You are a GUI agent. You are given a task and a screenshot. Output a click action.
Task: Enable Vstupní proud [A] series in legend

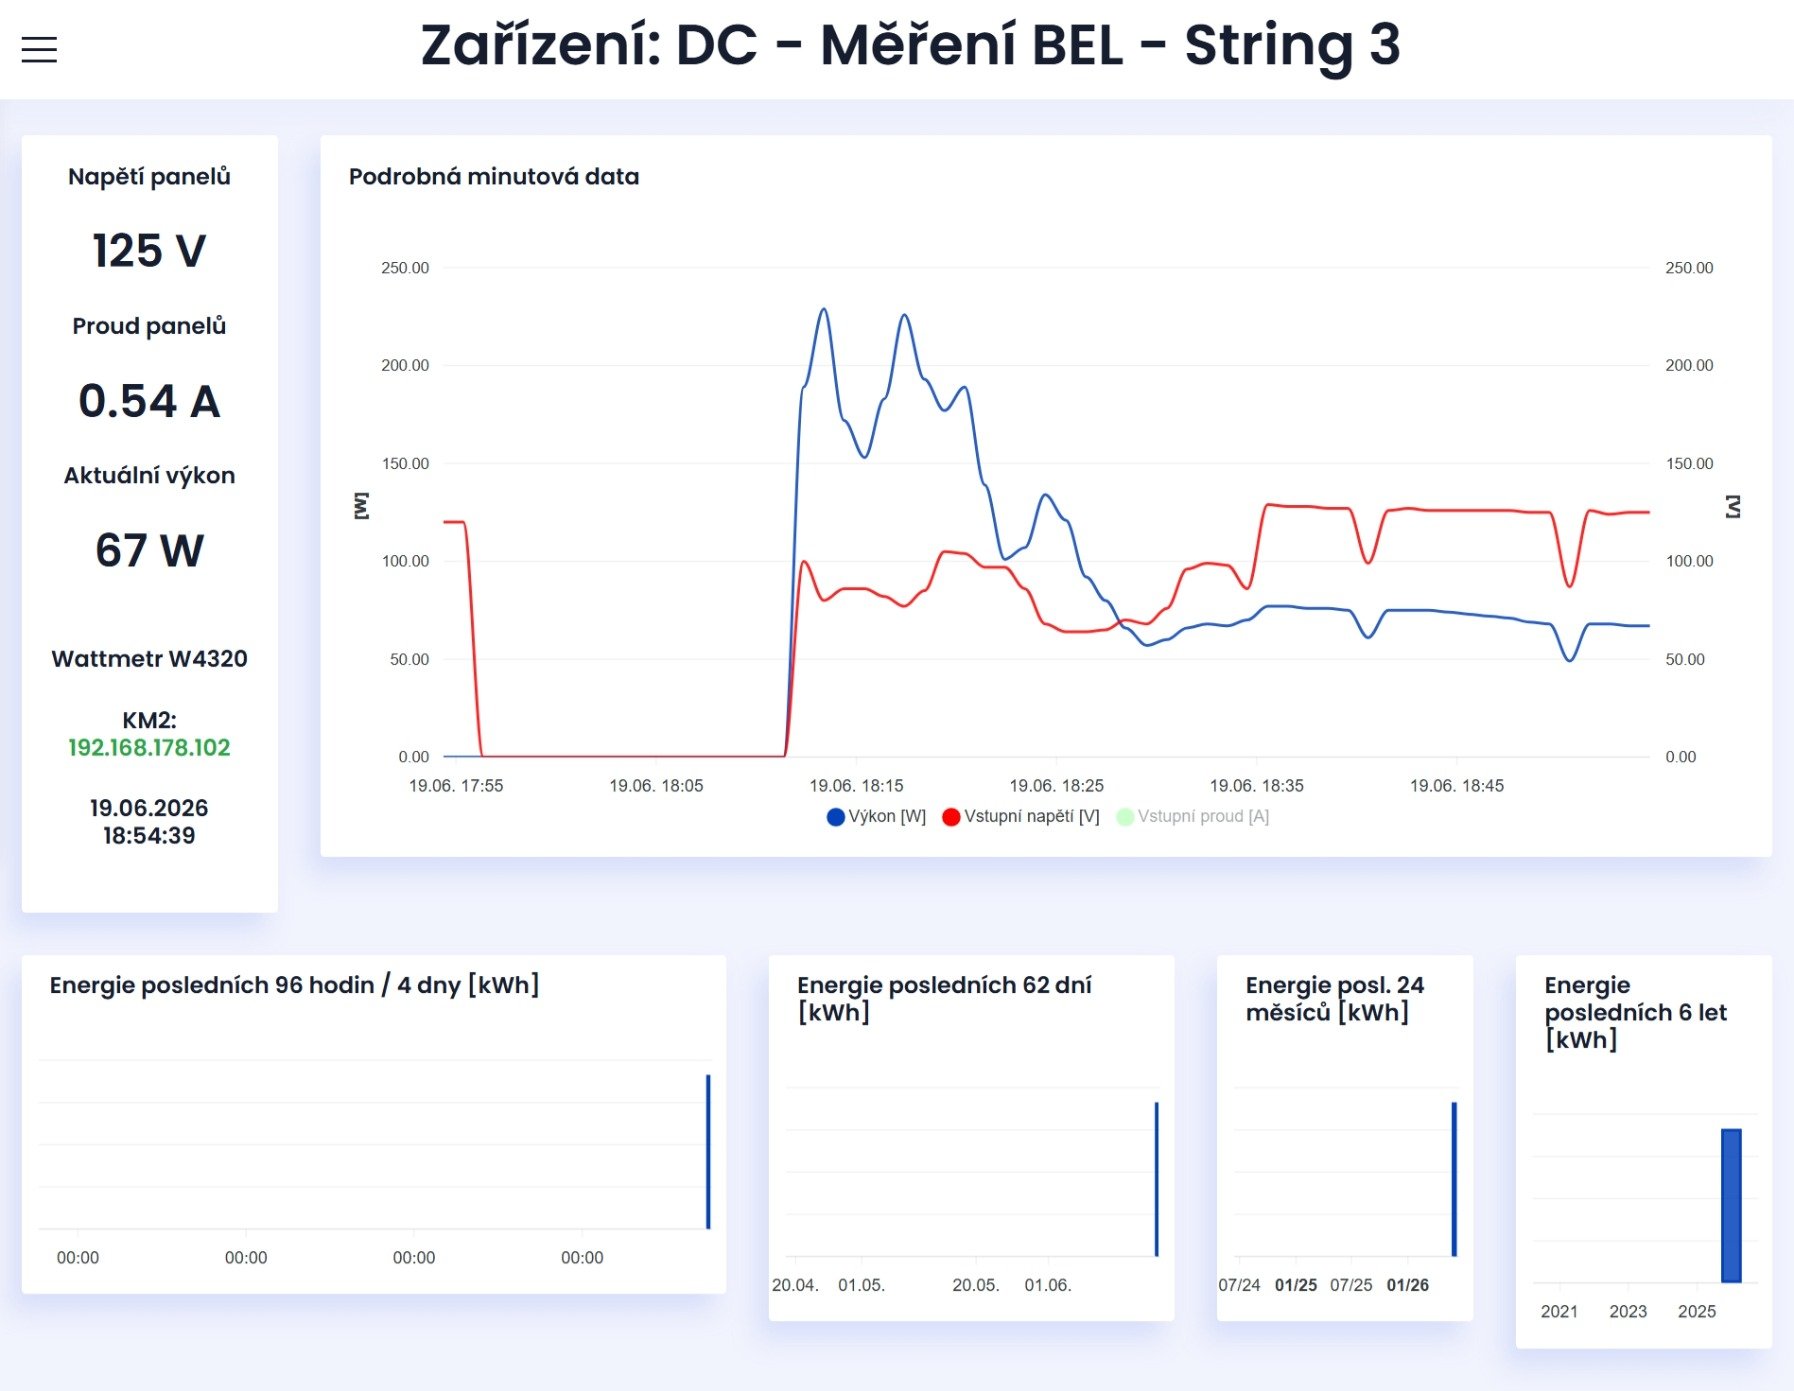(1193, 817)
